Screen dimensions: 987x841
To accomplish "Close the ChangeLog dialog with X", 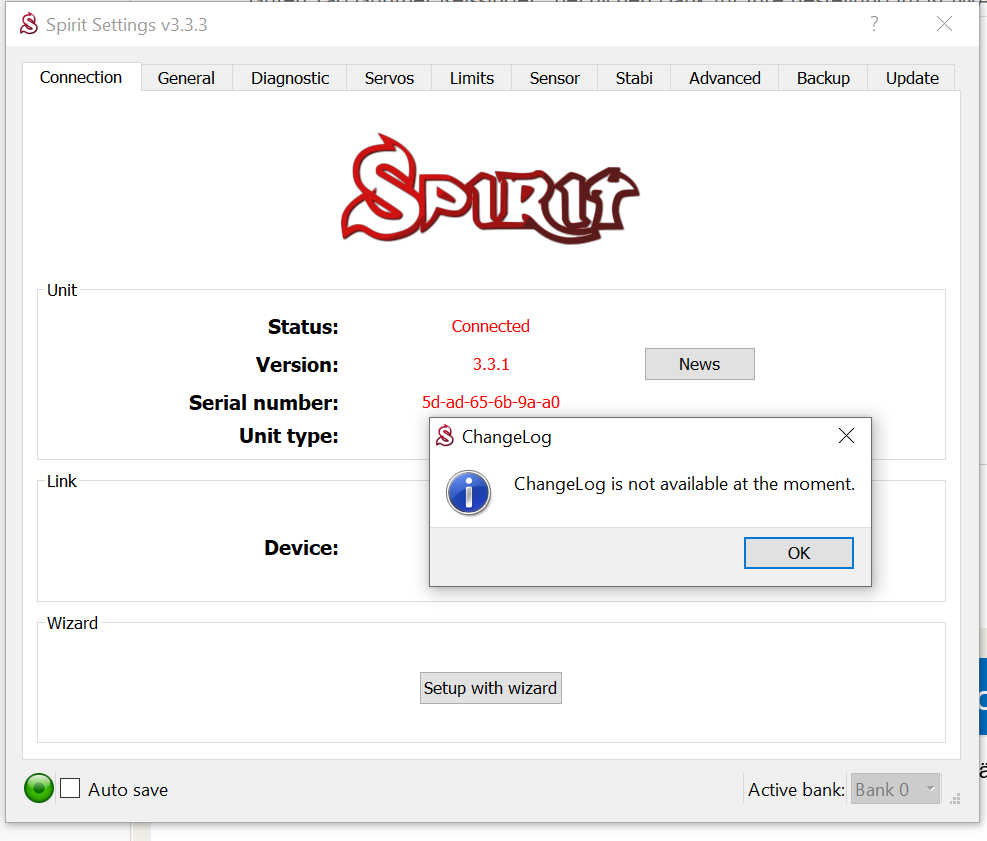I will [x=846, y=436].
